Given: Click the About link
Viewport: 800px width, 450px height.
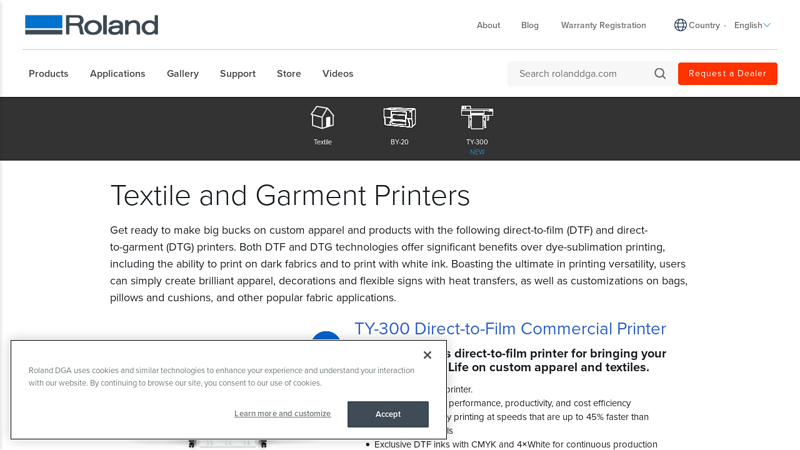Looking at the screenshot, I should tap(488, 25).
